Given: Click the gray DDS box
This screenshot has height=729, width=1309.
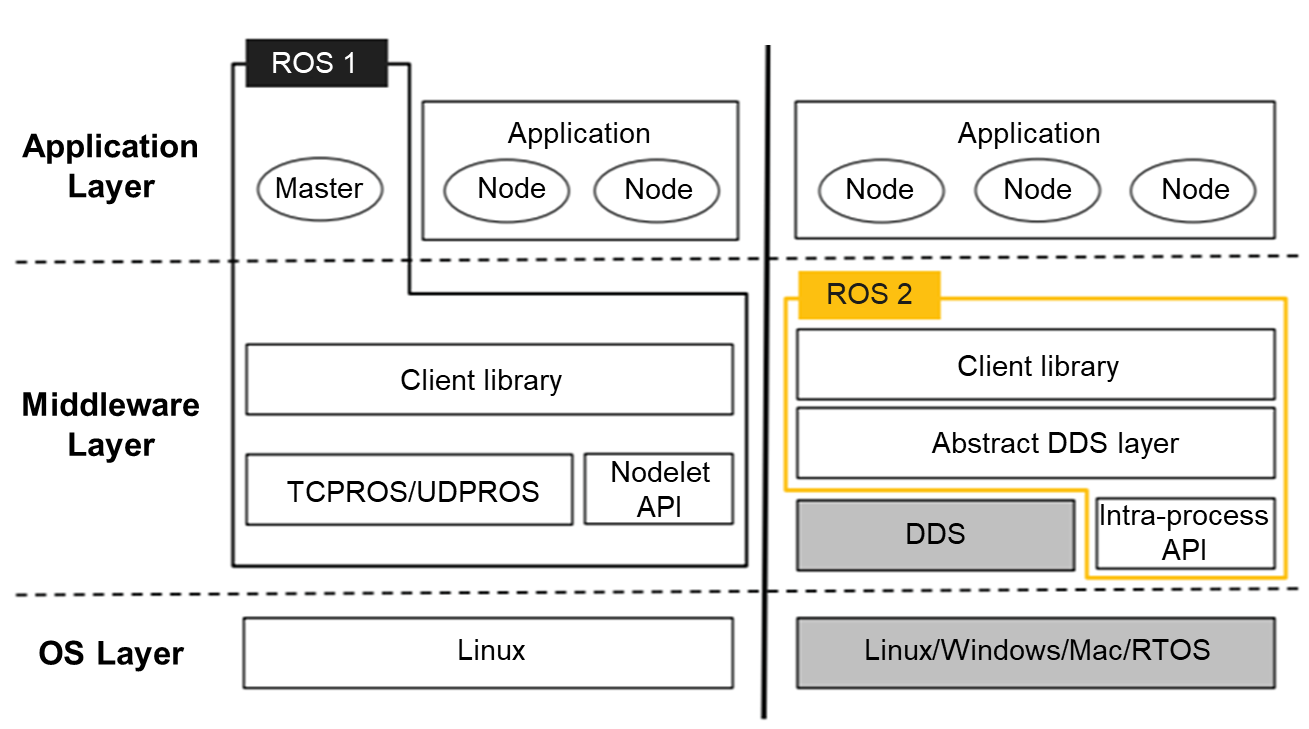Looking at the screenshot, I should 936,534.
